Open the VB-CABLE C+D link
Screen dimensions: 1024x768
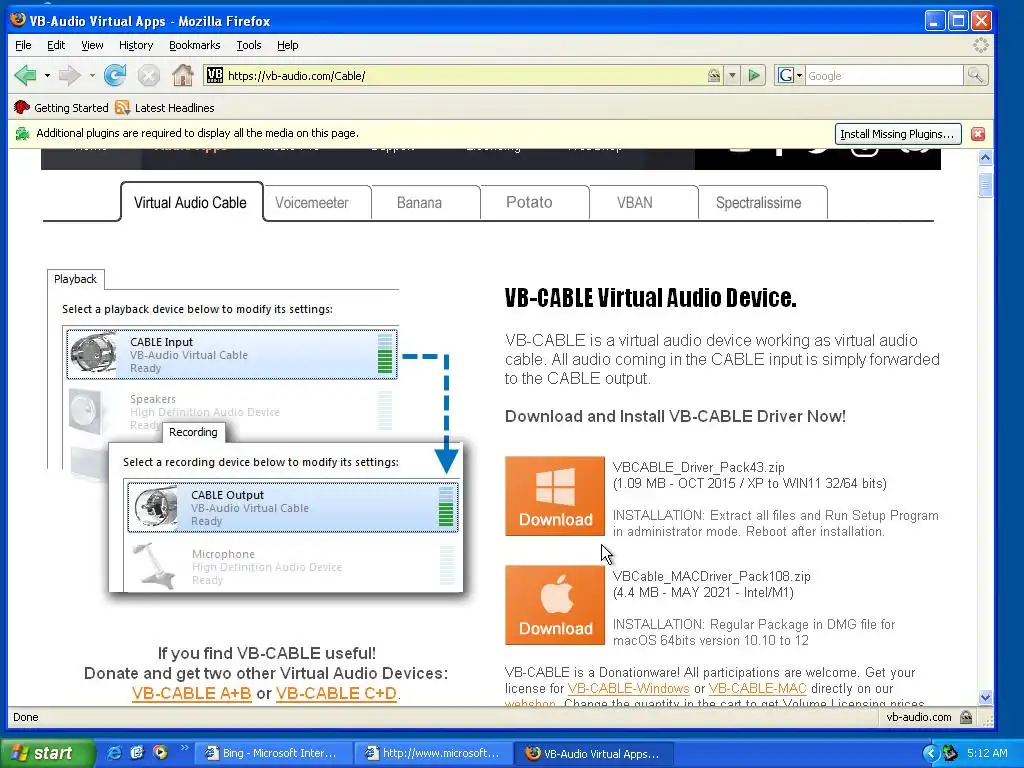coord(336,693)
